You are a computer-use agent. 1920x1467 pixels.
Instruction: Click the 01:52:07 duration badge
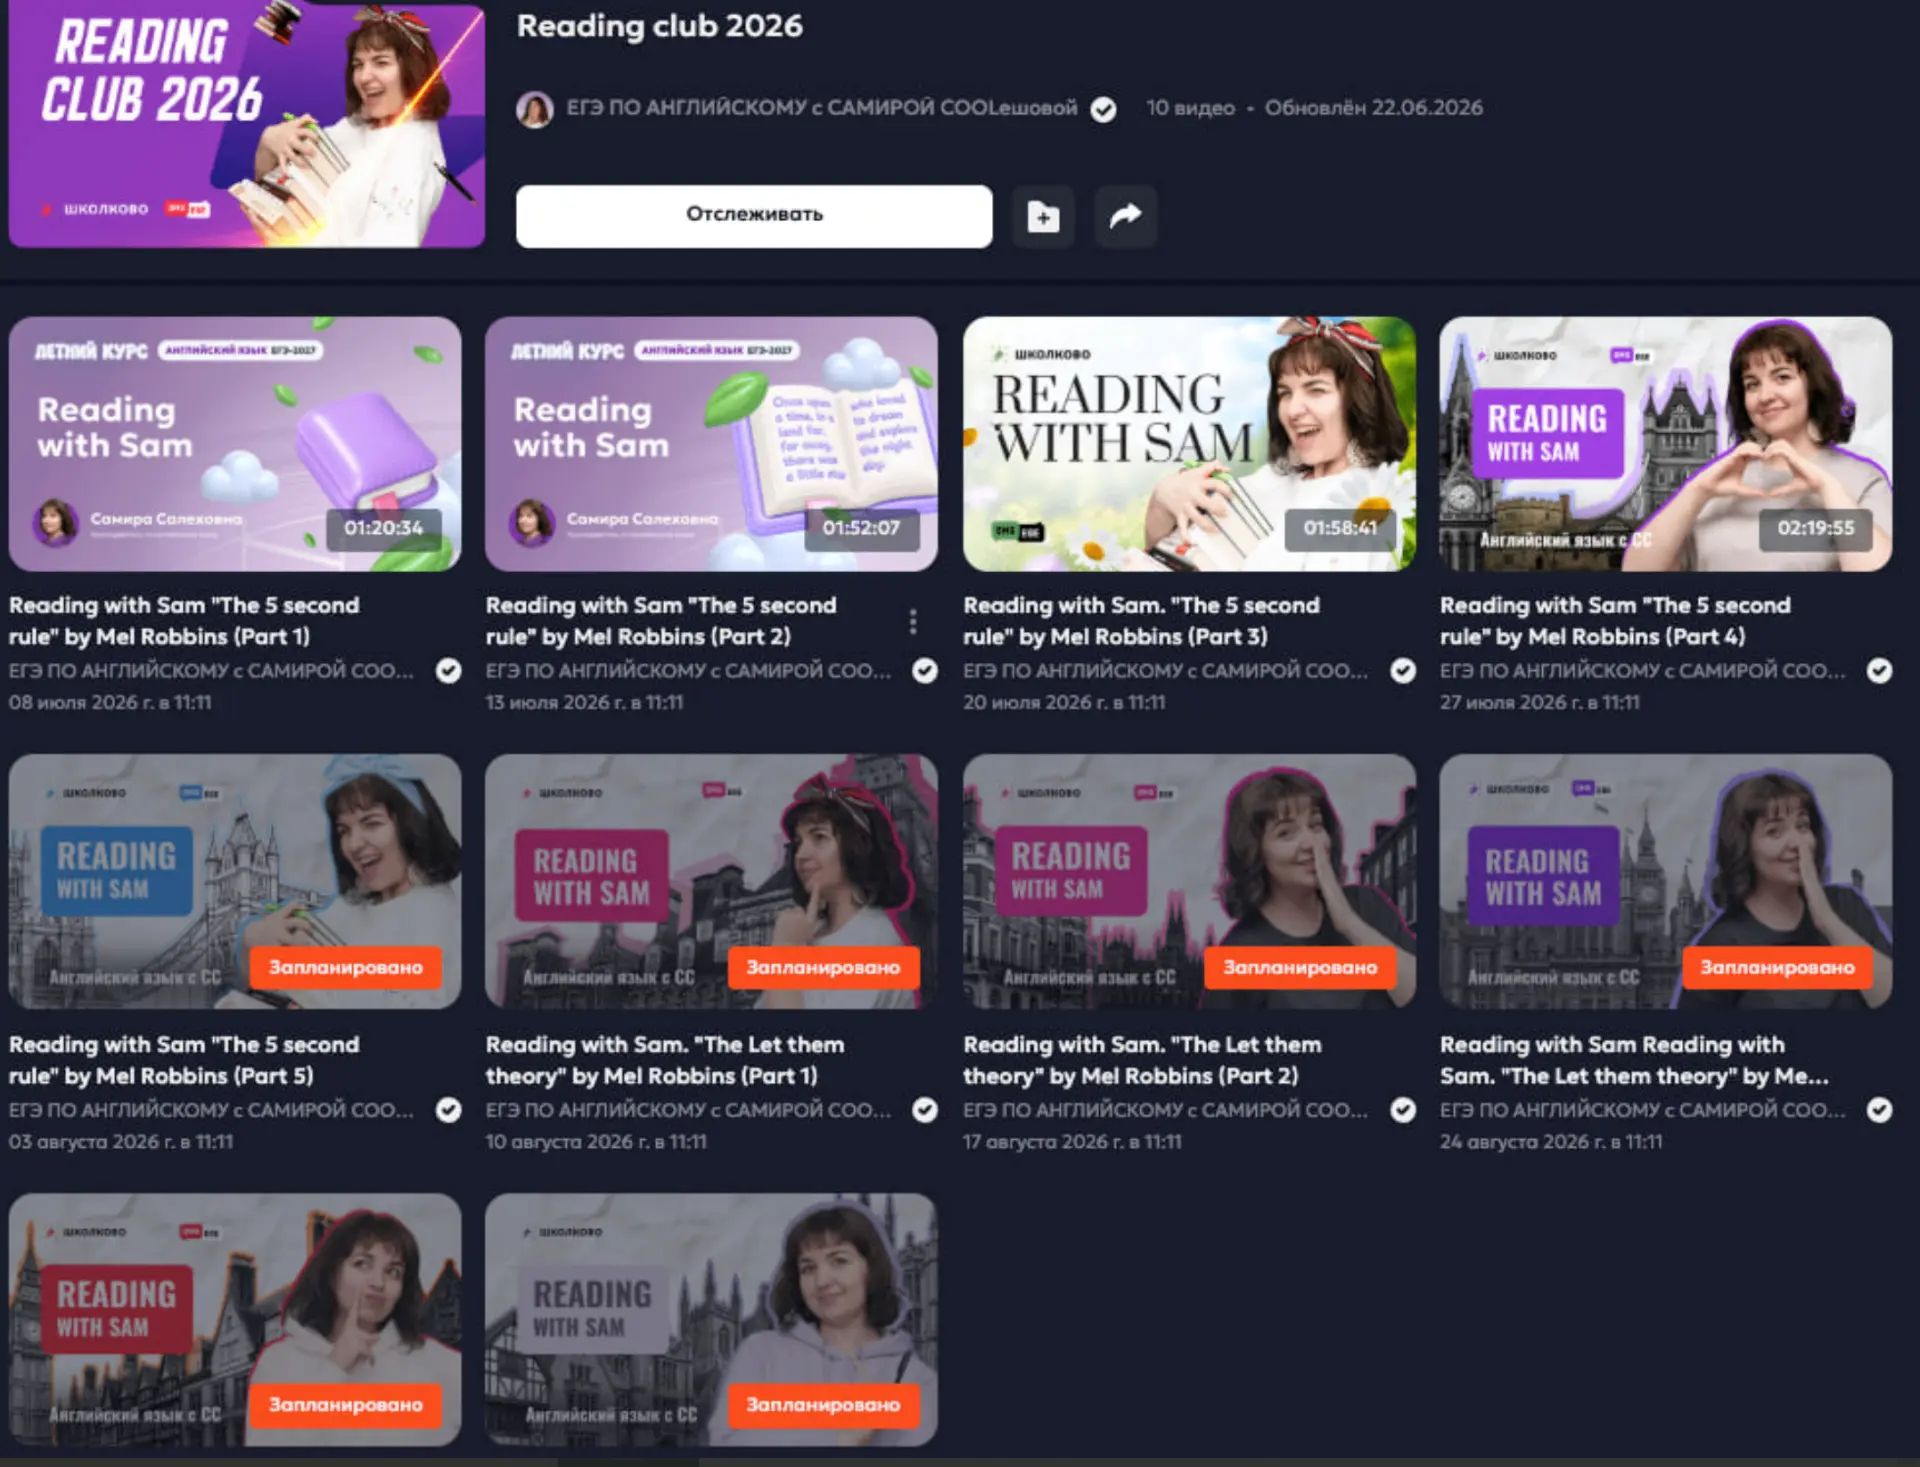pyautogui.click(x=861, y=528)
